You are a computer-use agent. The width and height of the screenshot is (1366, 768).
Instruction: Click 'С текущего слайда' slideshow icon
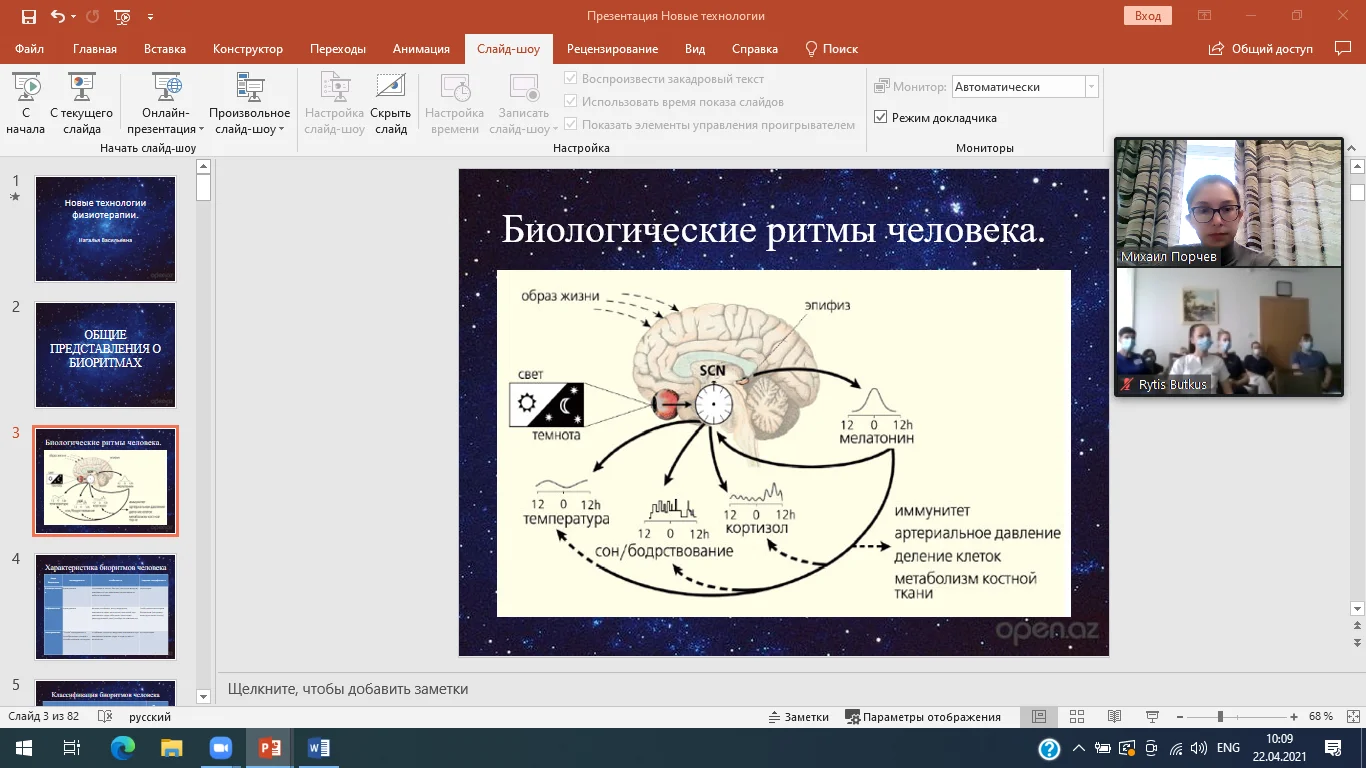tap(81, 88)
